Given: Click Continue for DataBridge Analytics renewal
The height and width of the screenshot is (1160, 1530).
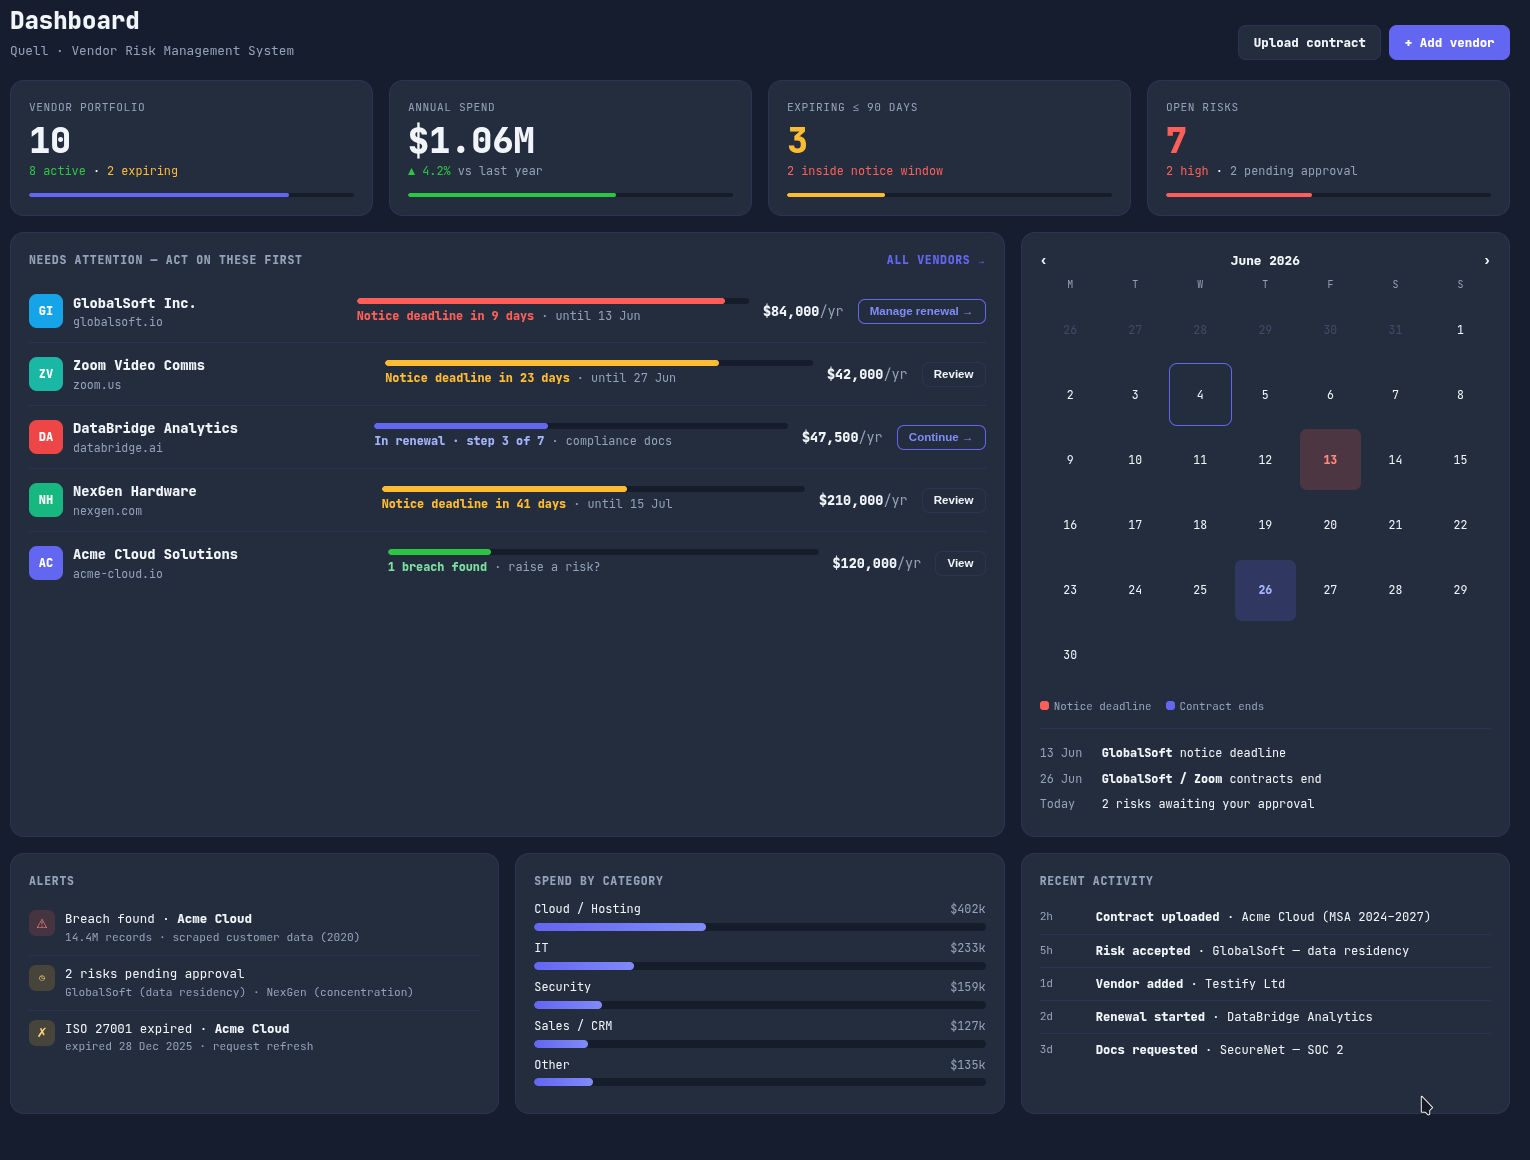Looking at the screenshot, I should click(x=941, y=437).
